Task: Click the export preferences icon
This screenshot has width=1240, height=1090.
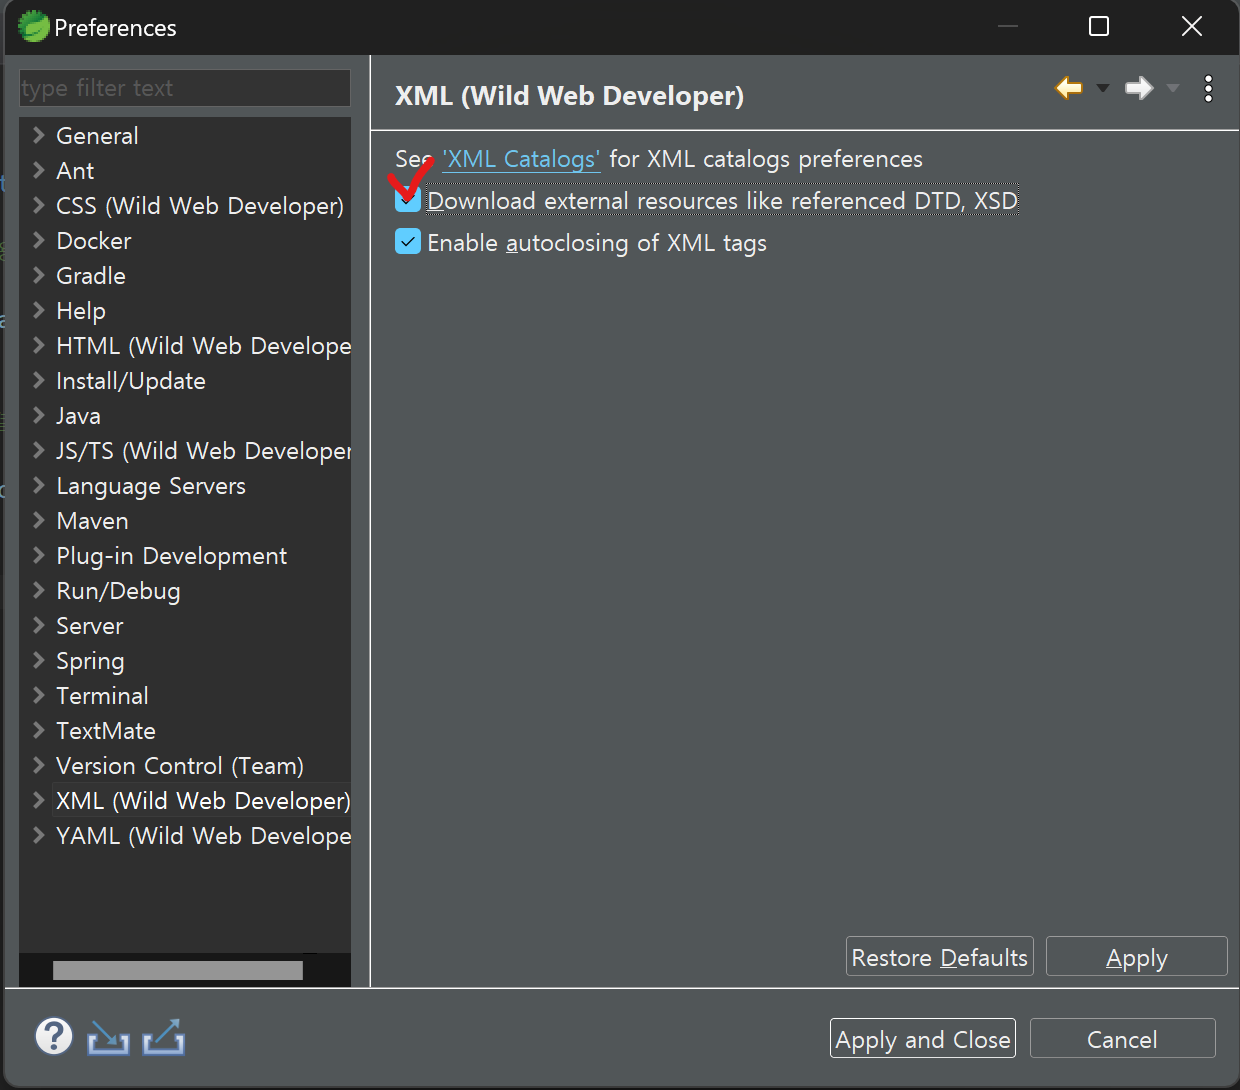Action: pyautogui.click(x=164, y=1037)
